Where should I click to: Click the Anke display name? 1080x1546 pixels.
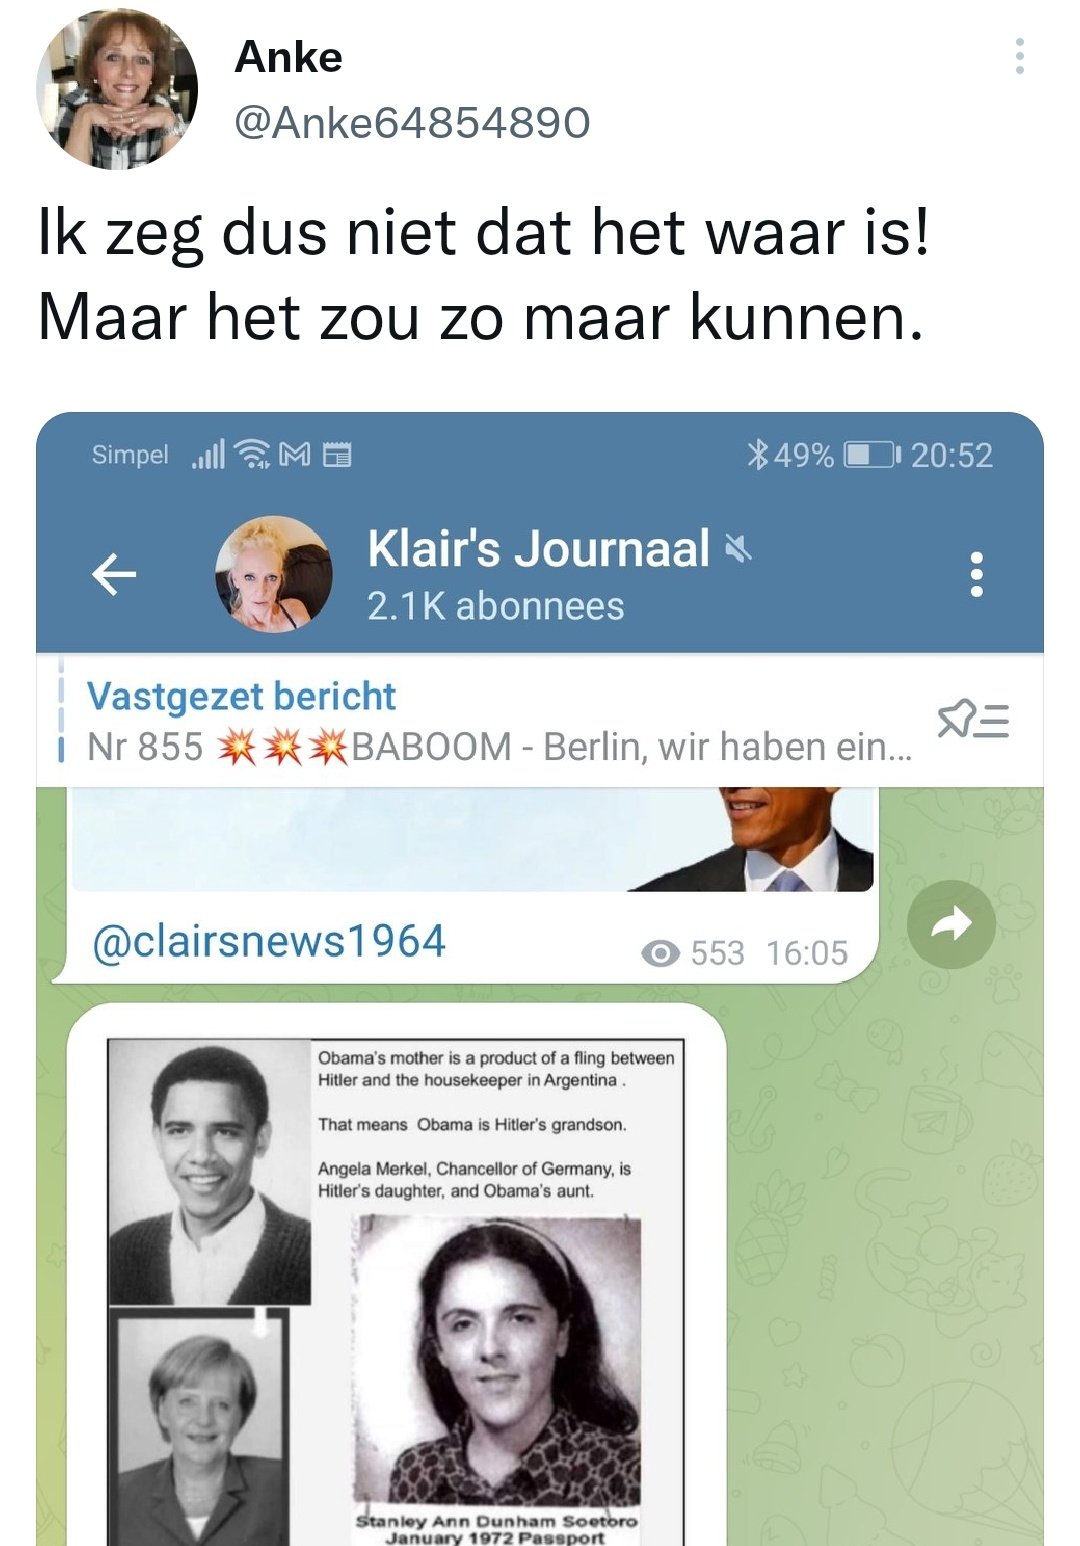[288, 57]
